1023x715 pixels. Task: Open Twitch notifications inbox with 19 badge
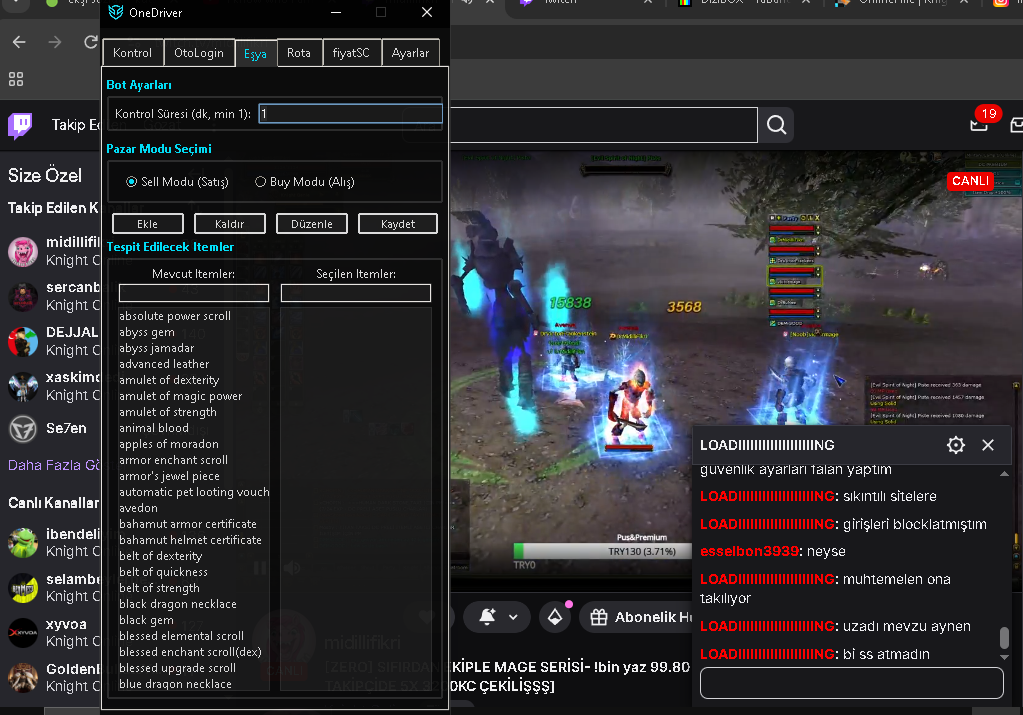pos(979,122)
